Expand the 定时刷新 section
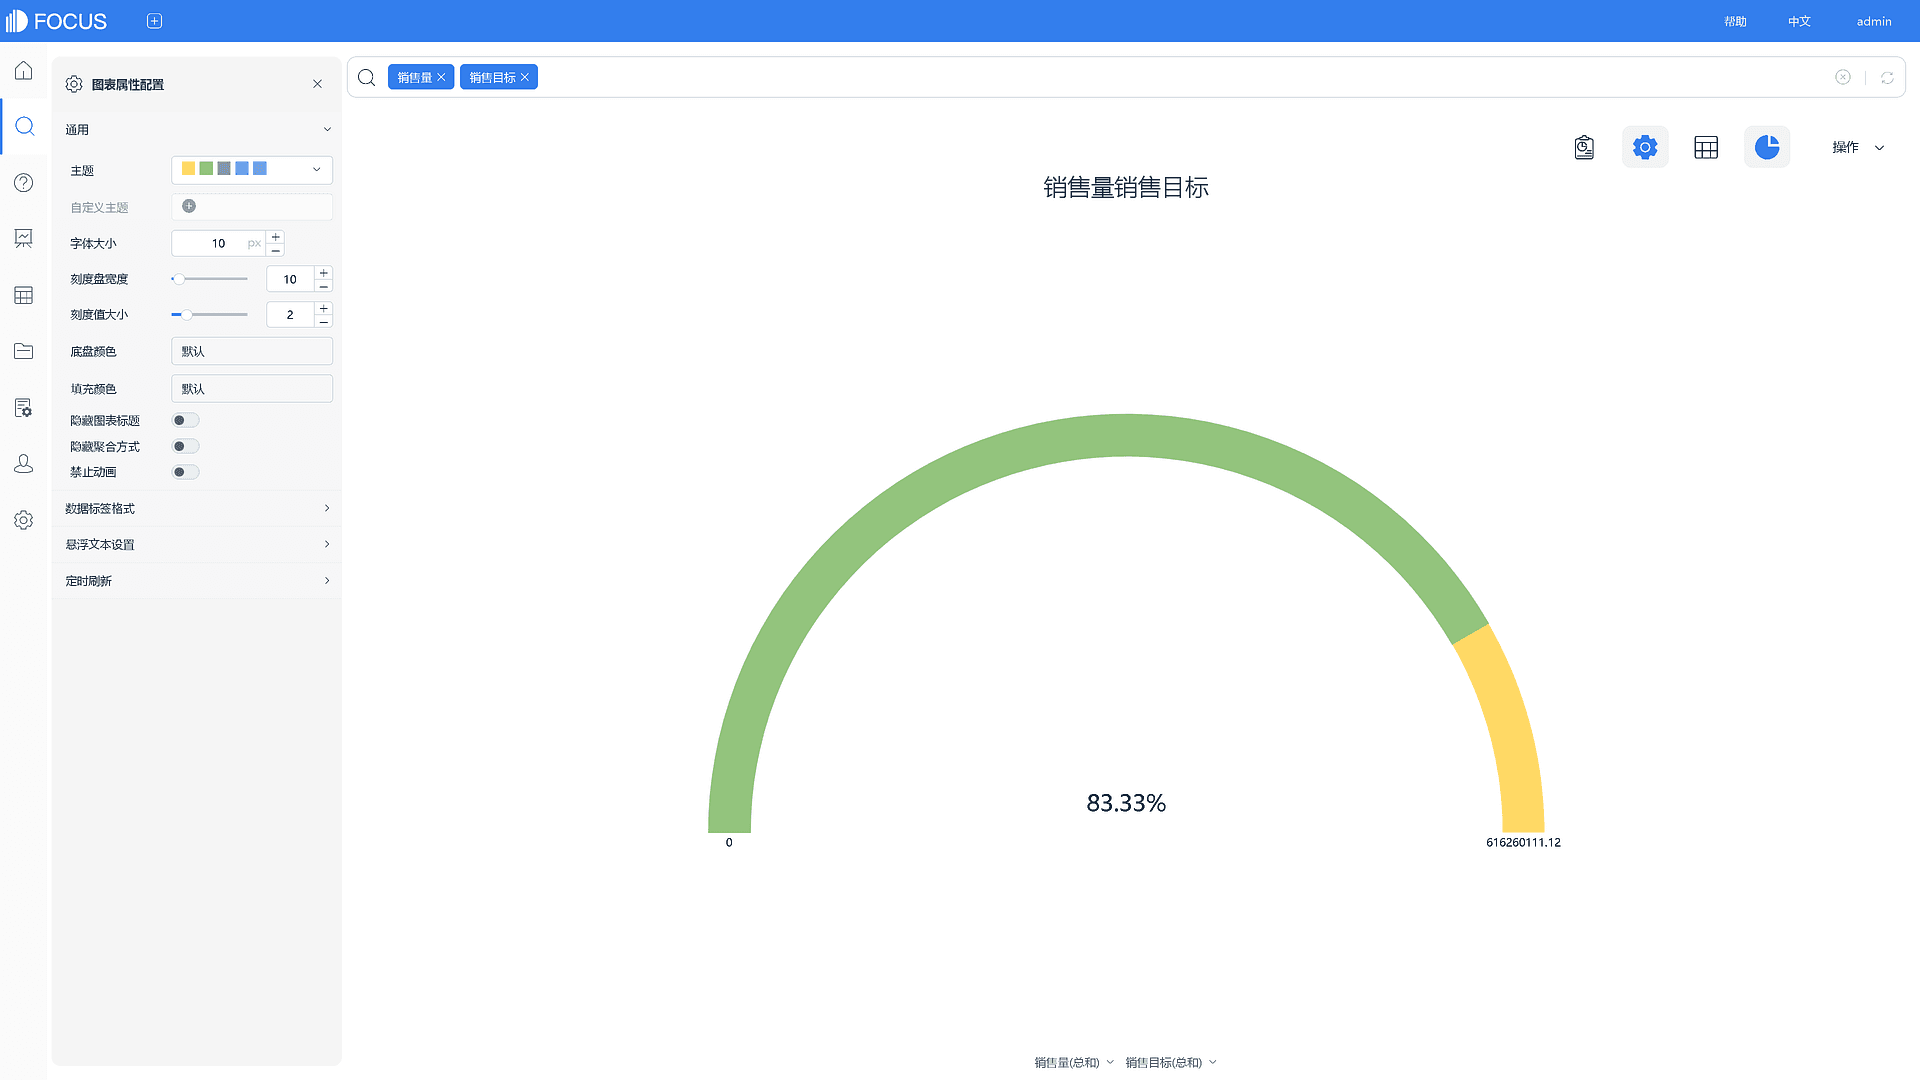 click(197, 580)
